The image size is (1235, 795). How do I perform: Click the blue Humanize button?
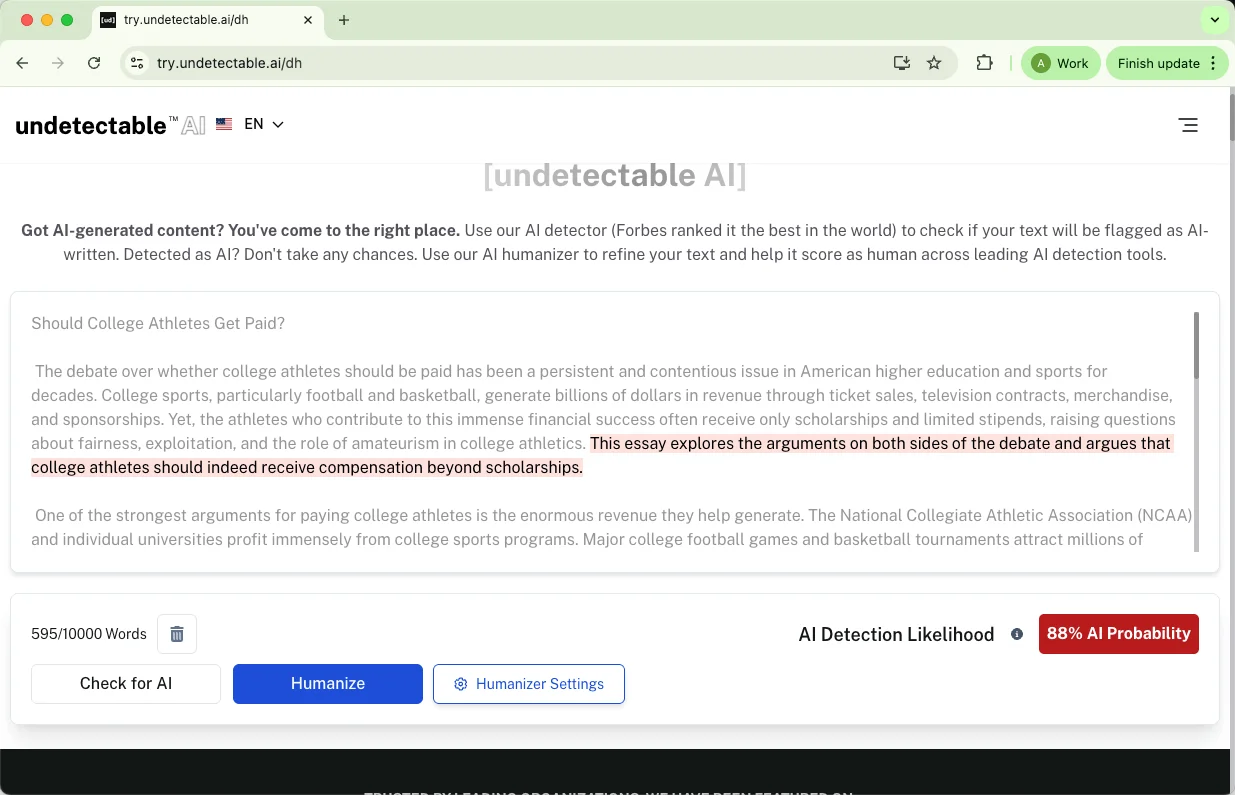327,684
